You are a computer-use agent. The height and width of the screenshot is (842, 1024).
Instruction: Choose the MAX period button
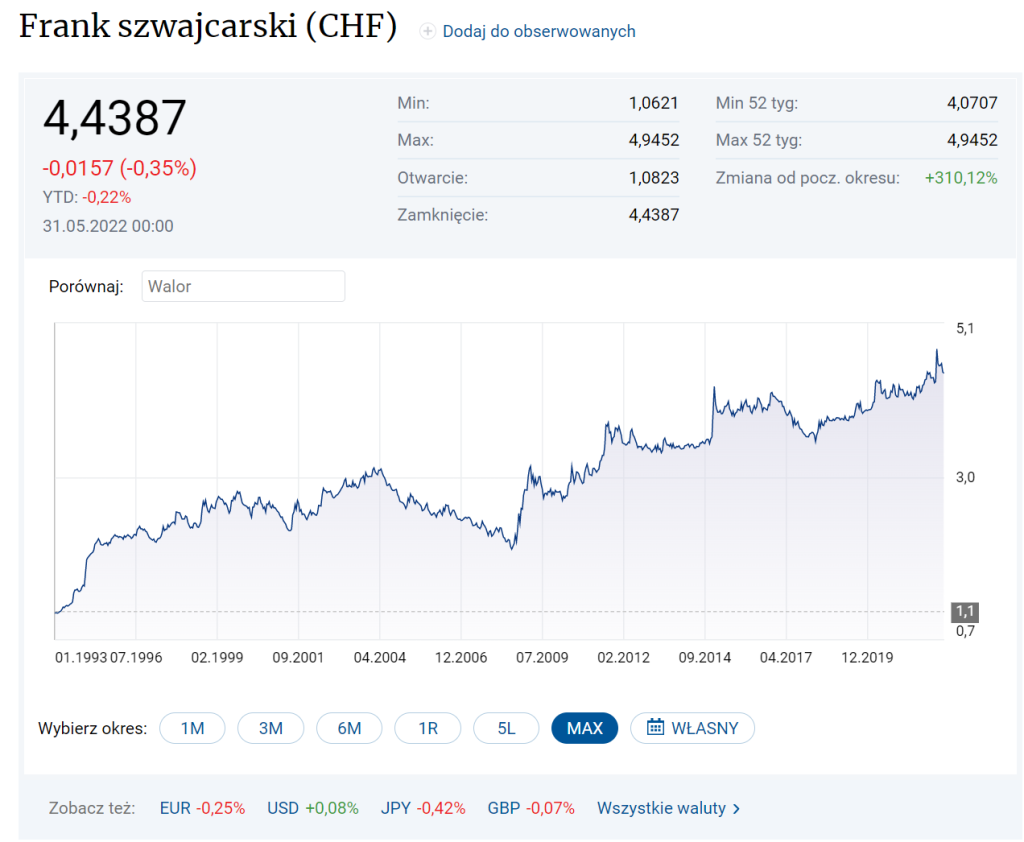click(x=584, y=728)
